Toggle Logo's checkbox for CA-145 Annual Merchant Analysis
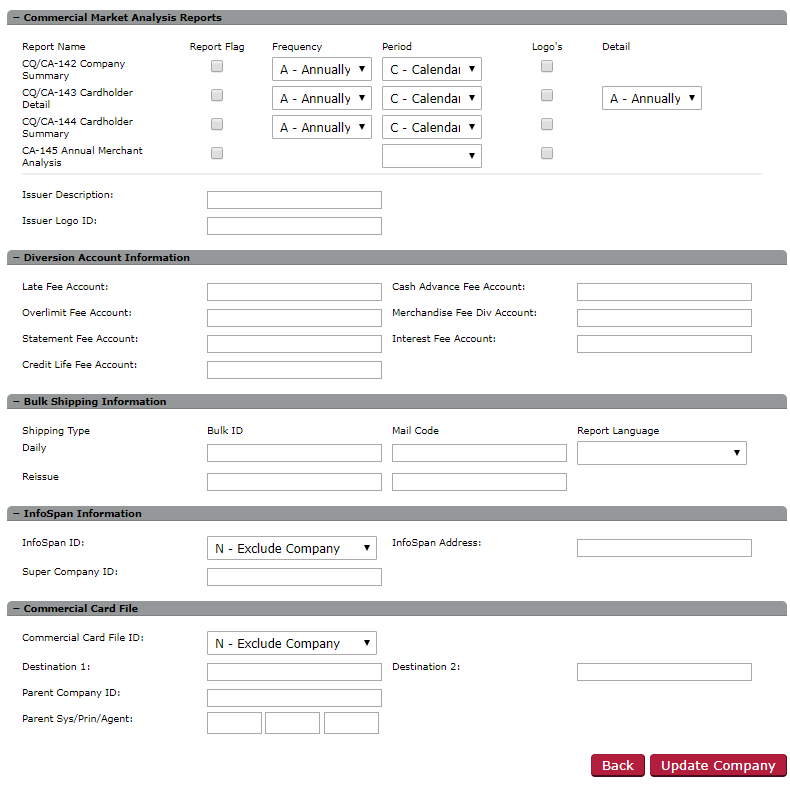The width and height of the screenshot is (790, 786). (547, 153)
